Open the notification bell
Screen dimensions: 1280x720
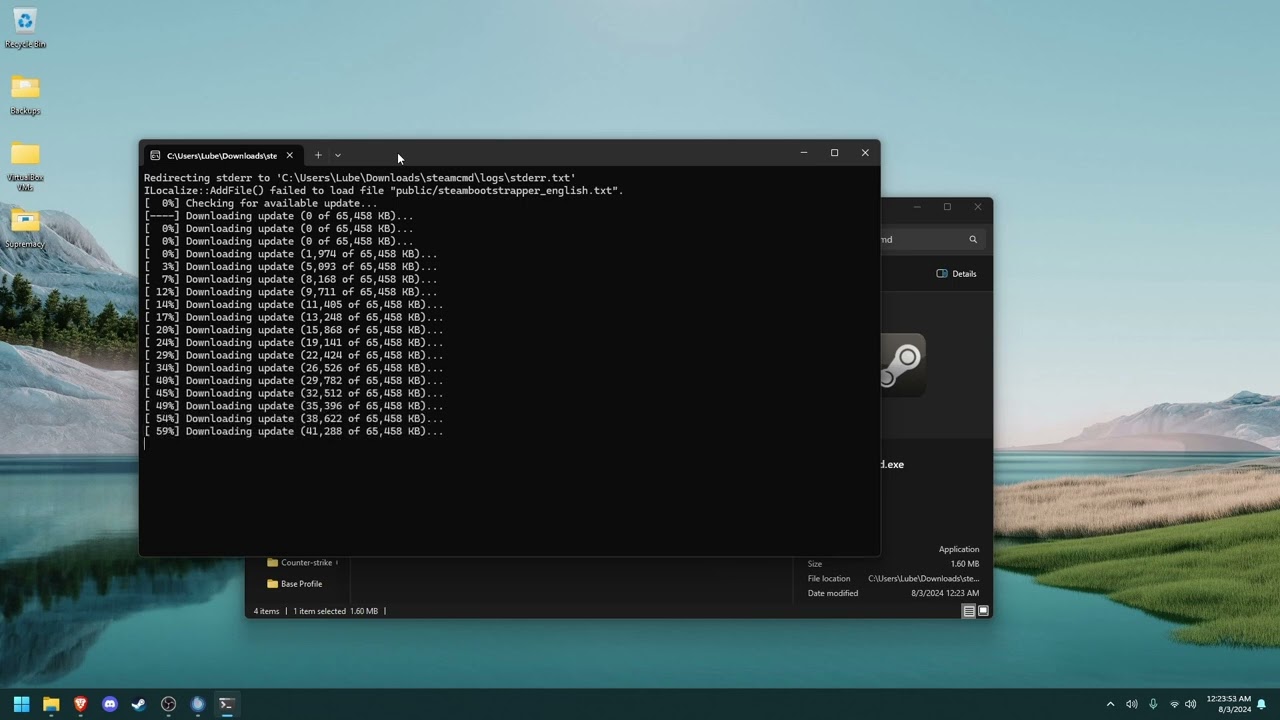pos(1262,704)
